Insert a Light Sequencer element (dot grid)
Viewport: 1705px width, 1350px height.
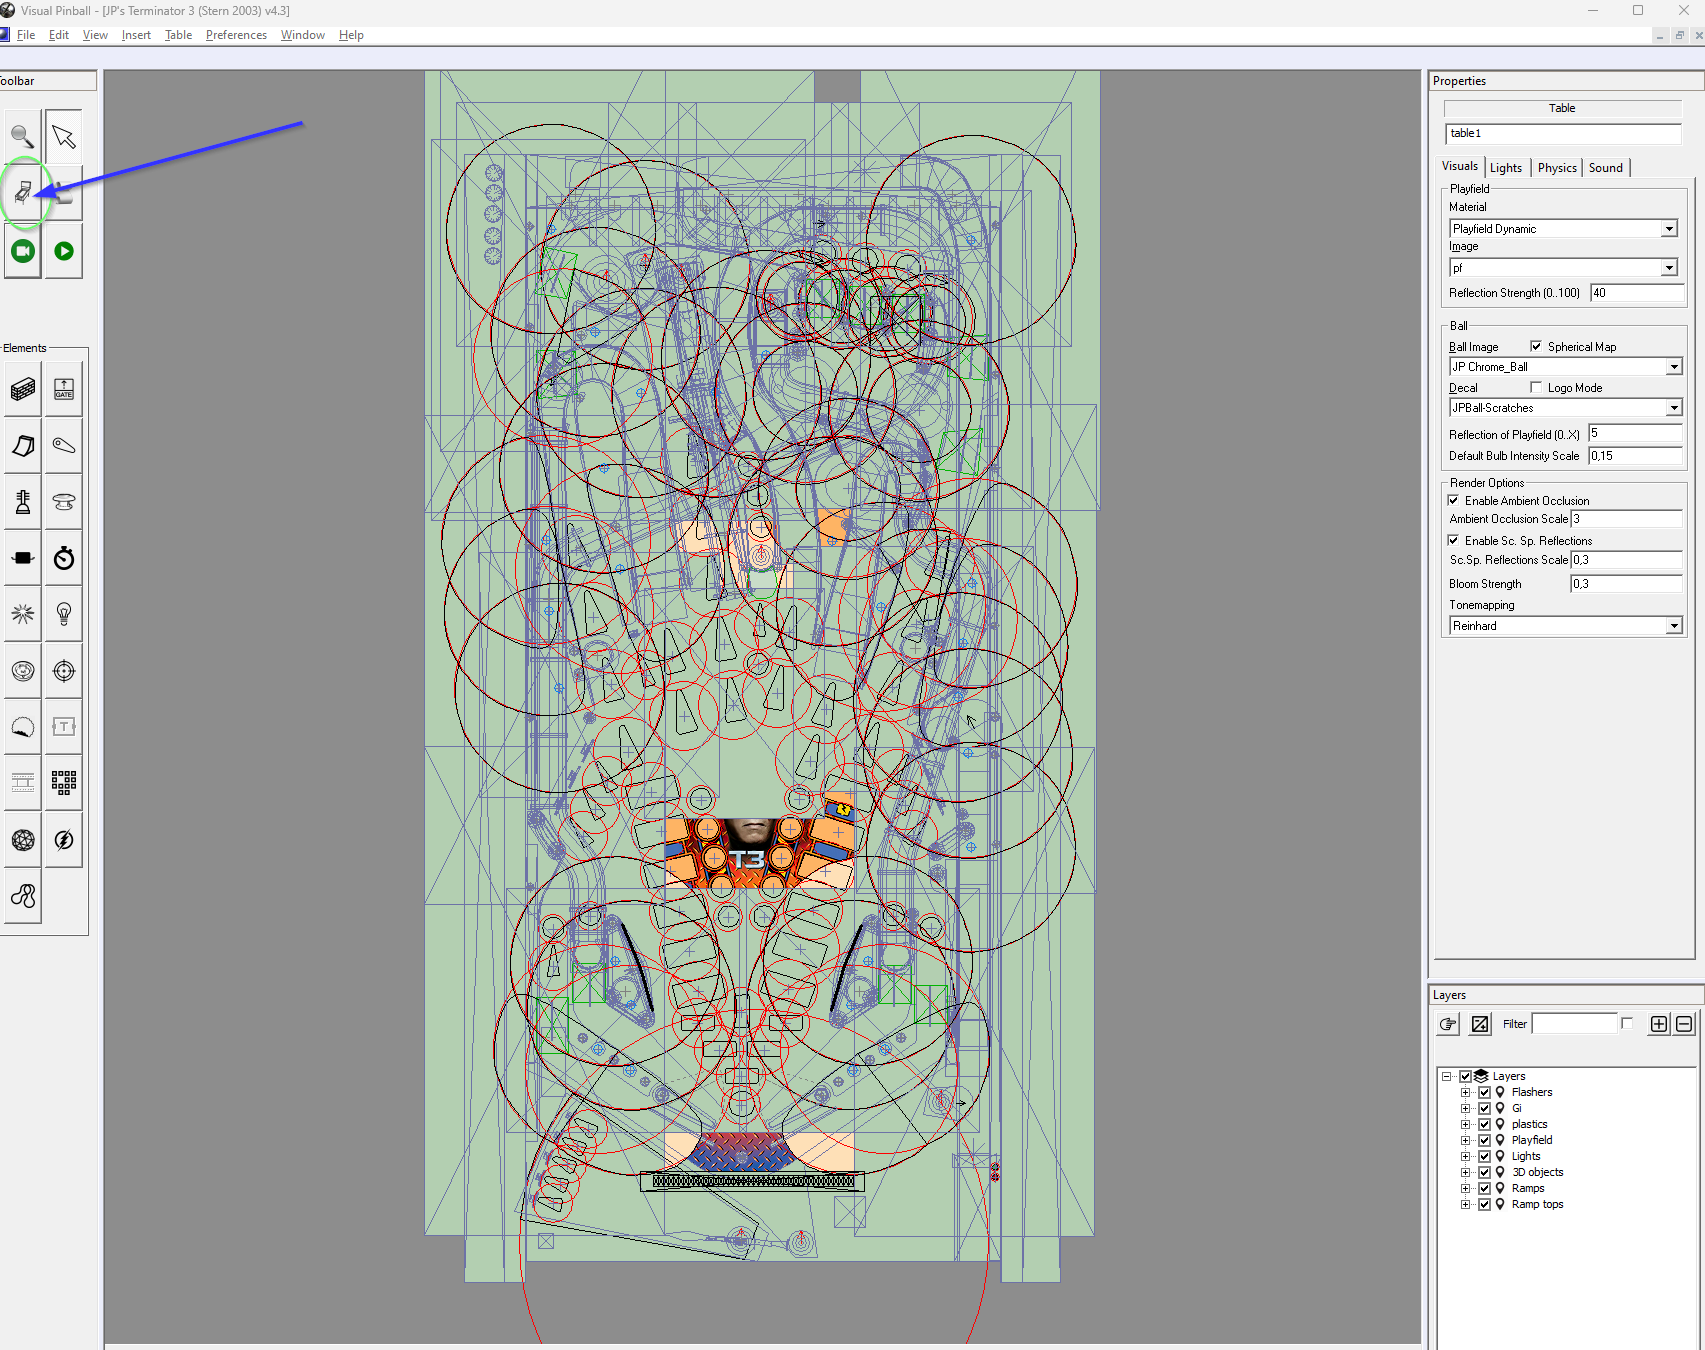coord(64,783)
